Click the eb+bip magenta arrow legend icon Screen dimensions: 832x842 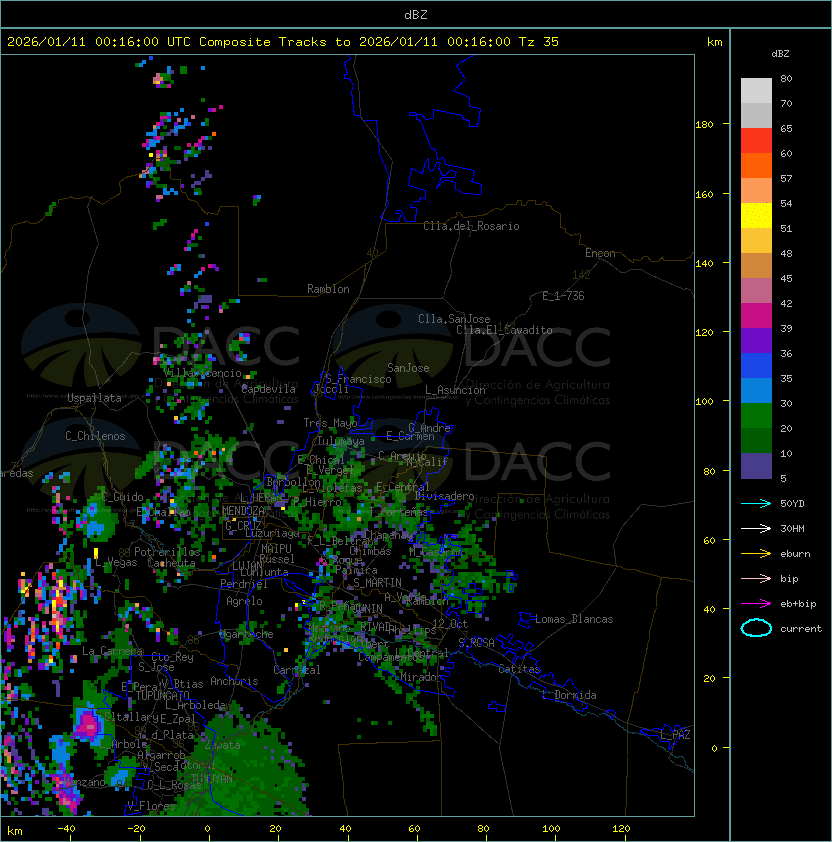756,604
